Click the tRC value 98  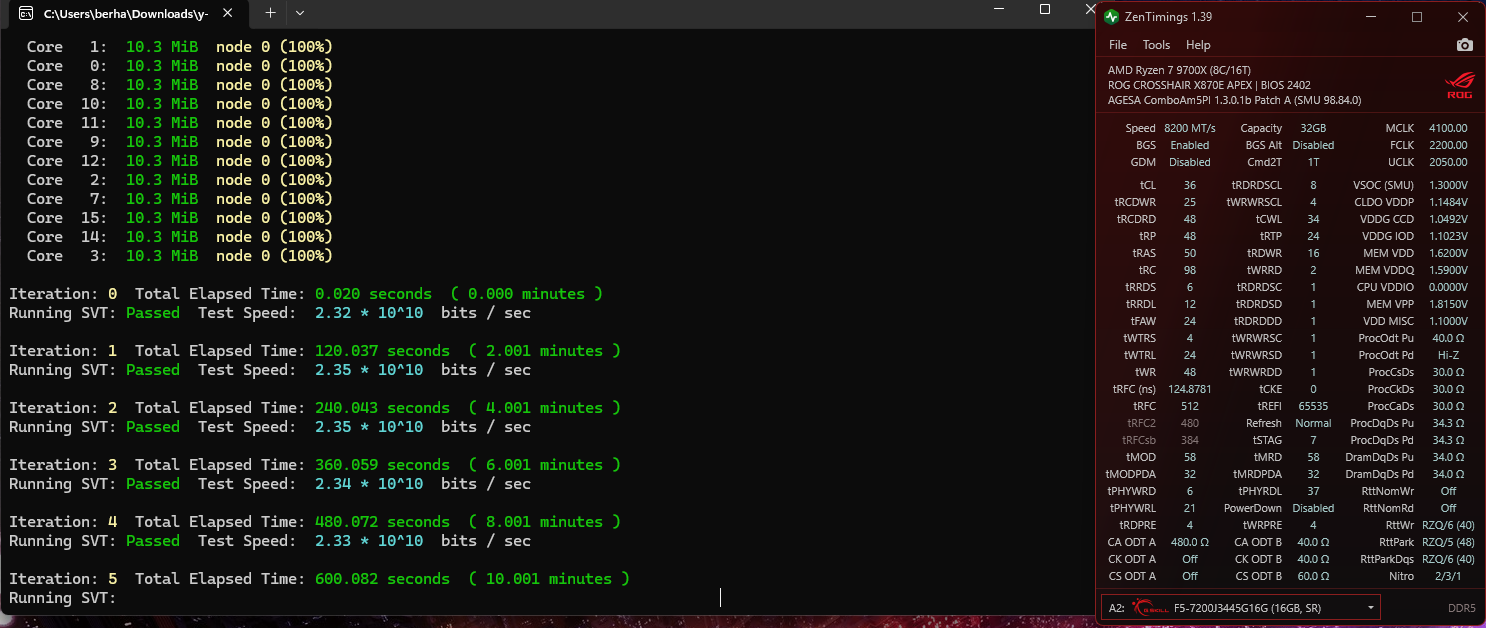1189,270
